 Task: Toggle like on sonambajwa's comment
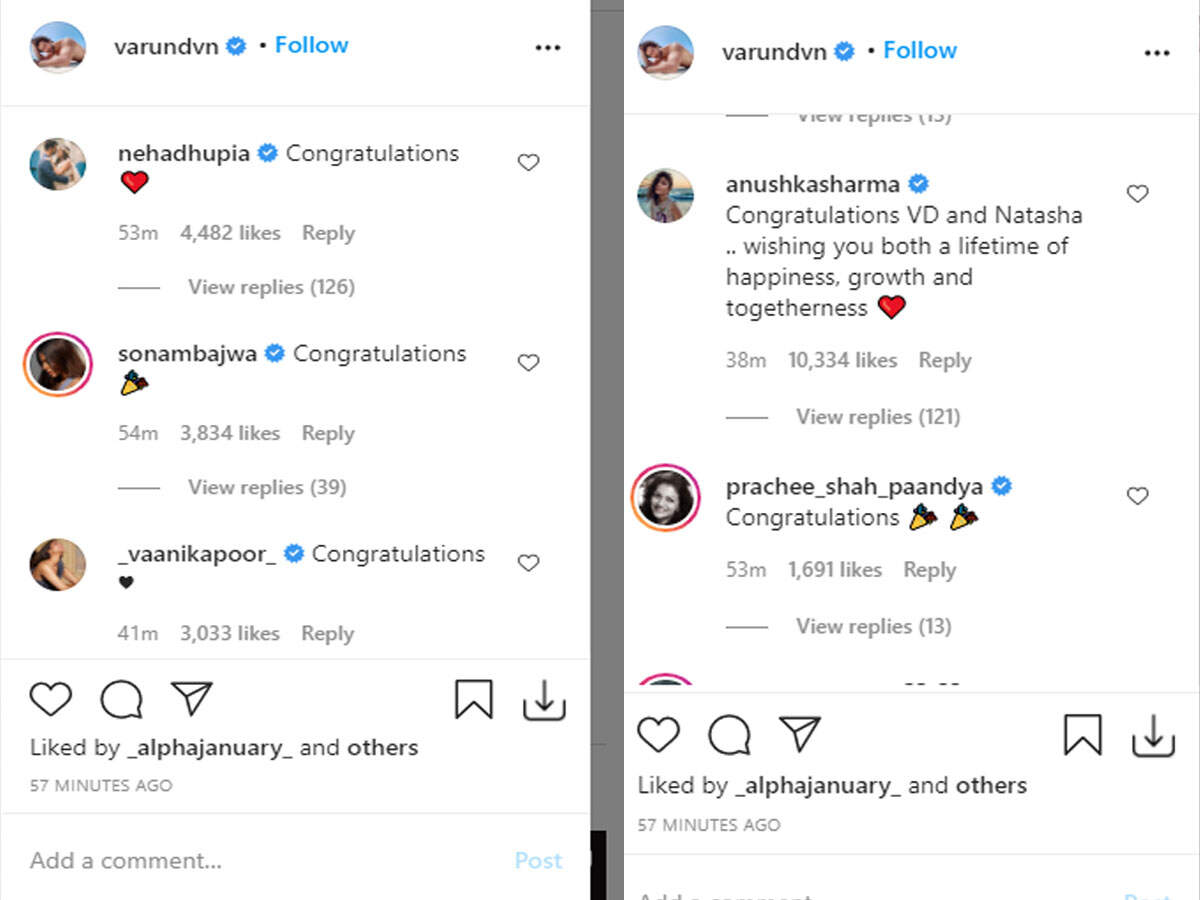[528, 363]
